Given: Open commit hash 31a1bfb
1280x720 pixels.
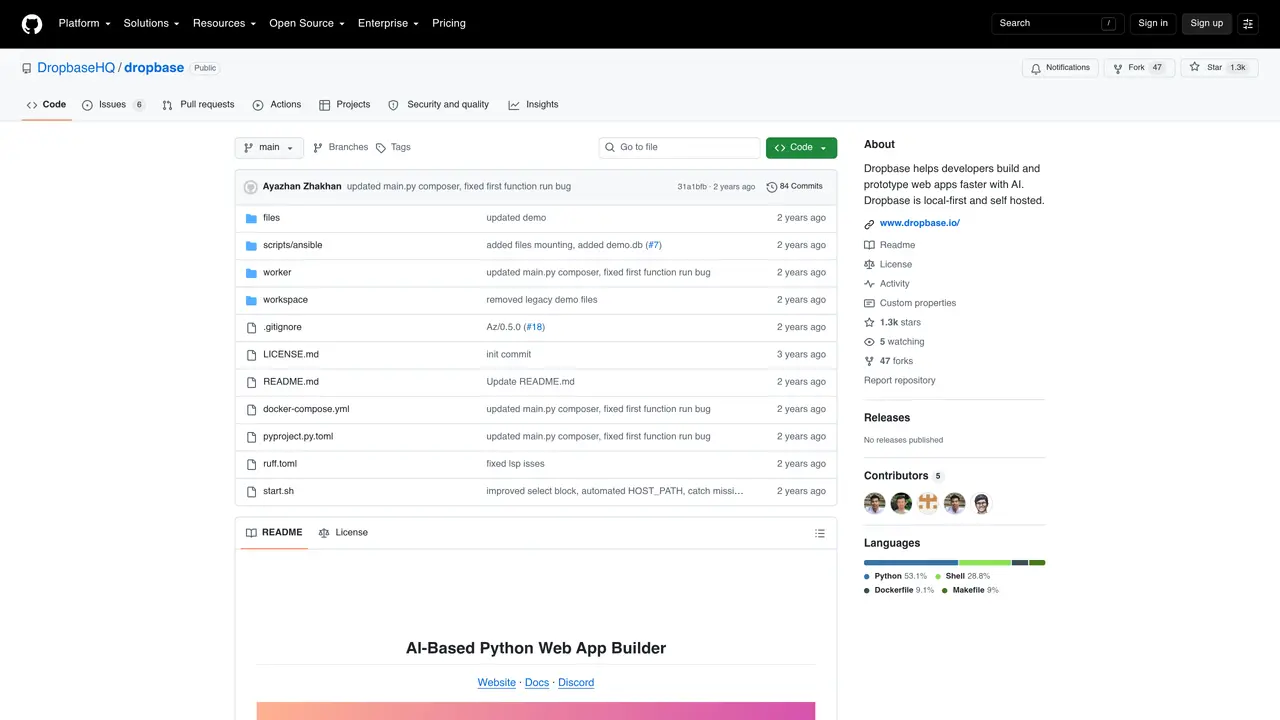Looking at the screenshot, I should tap(692, 187).
